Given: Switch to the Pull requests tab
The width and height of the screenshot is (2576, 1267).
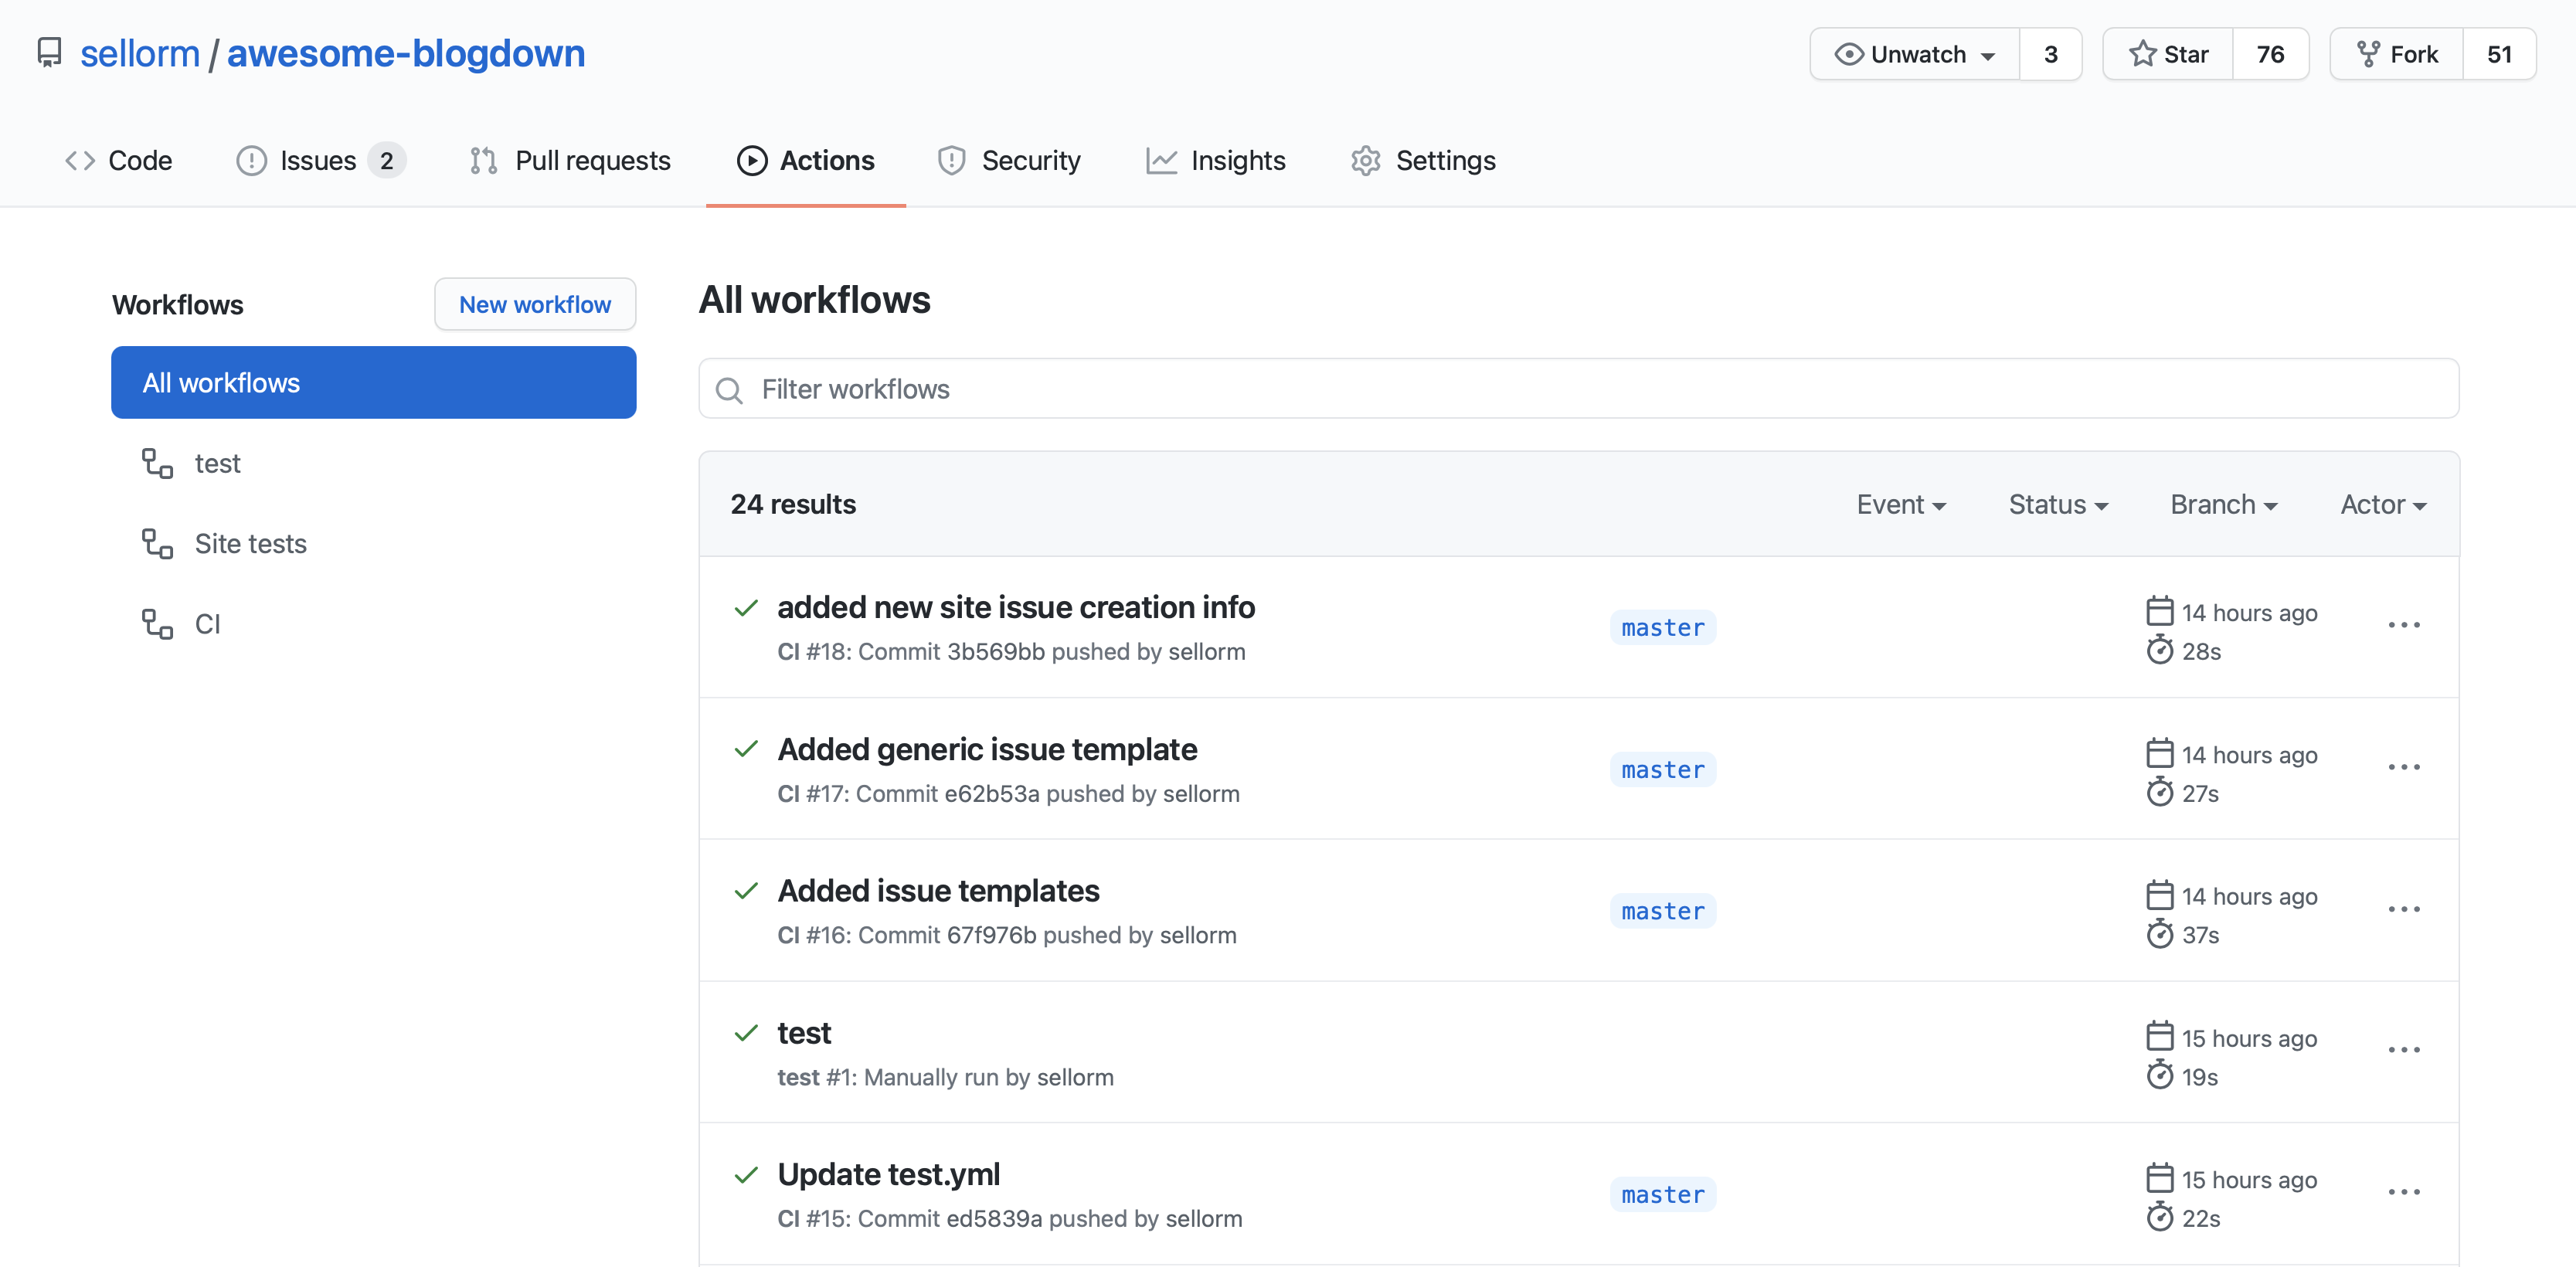Looking at the screenshot, I should pos(570,161).
